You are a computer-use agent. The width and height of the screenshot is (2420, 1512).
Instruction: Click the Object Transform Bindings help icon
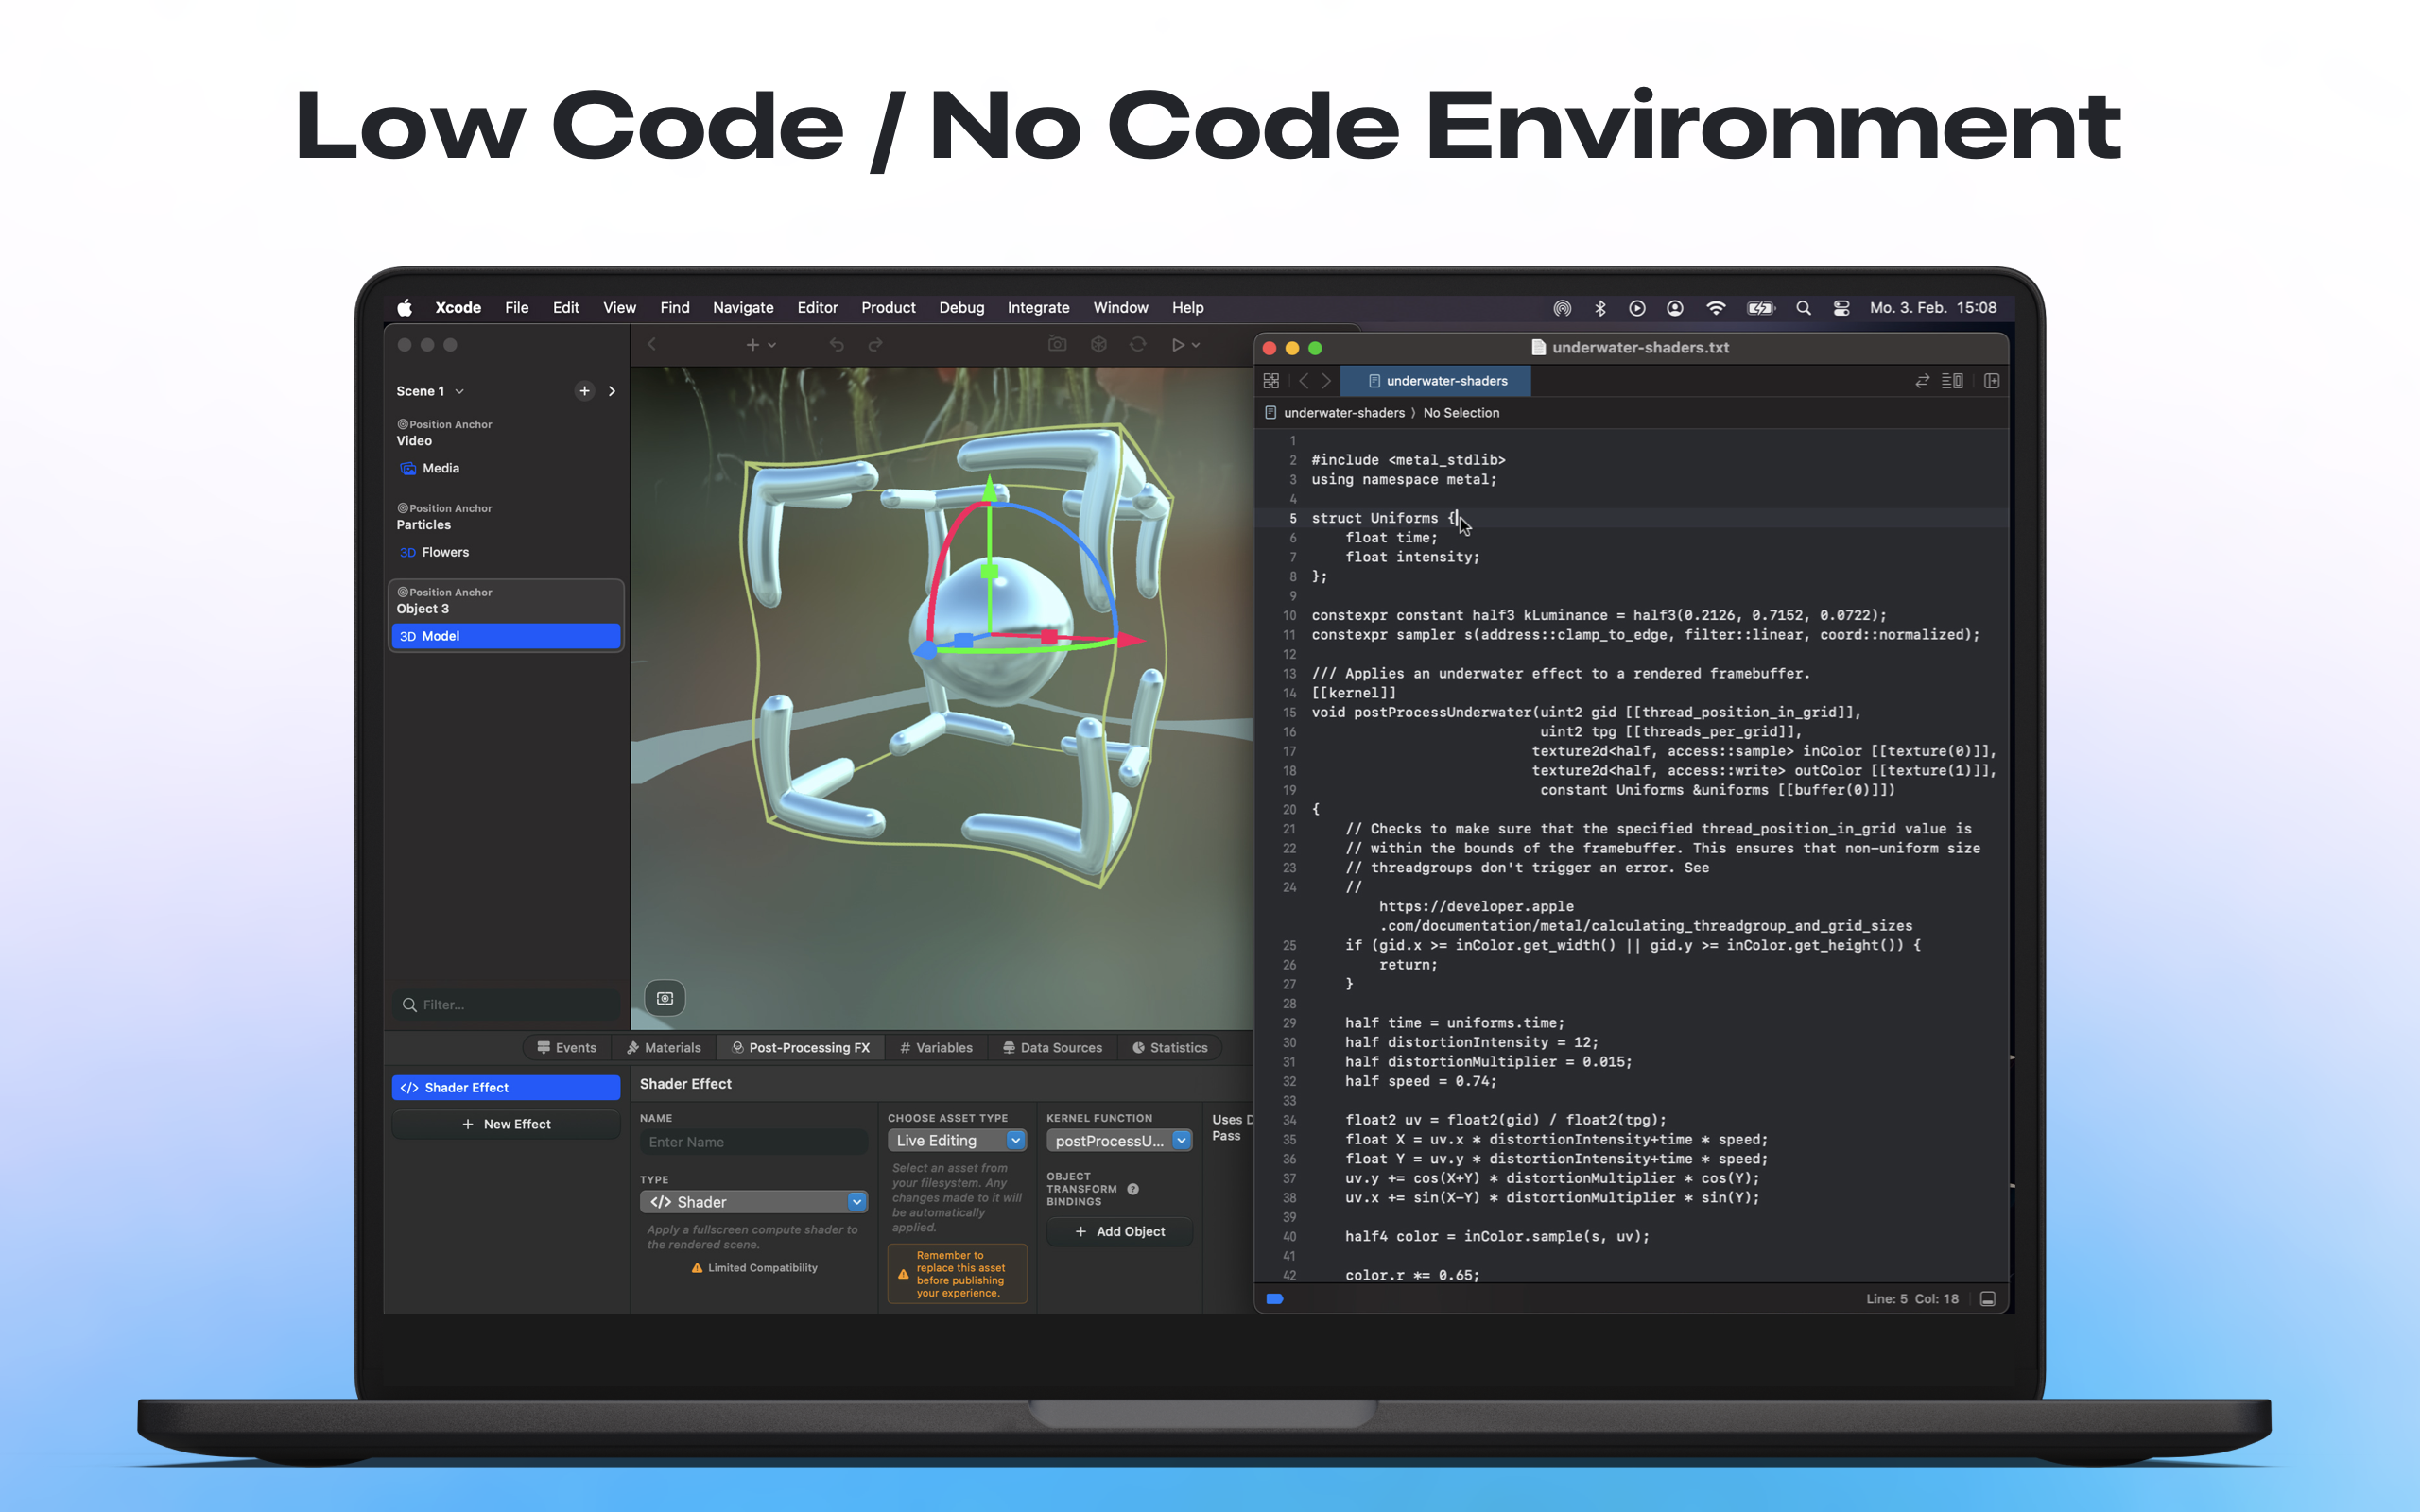[x=1133, y=1189]
